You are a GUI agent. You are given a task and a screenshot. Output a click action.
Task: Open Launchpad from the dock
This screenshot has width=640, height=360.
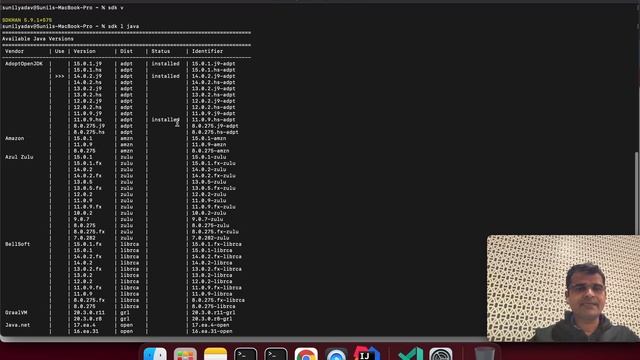coord(185,354)
